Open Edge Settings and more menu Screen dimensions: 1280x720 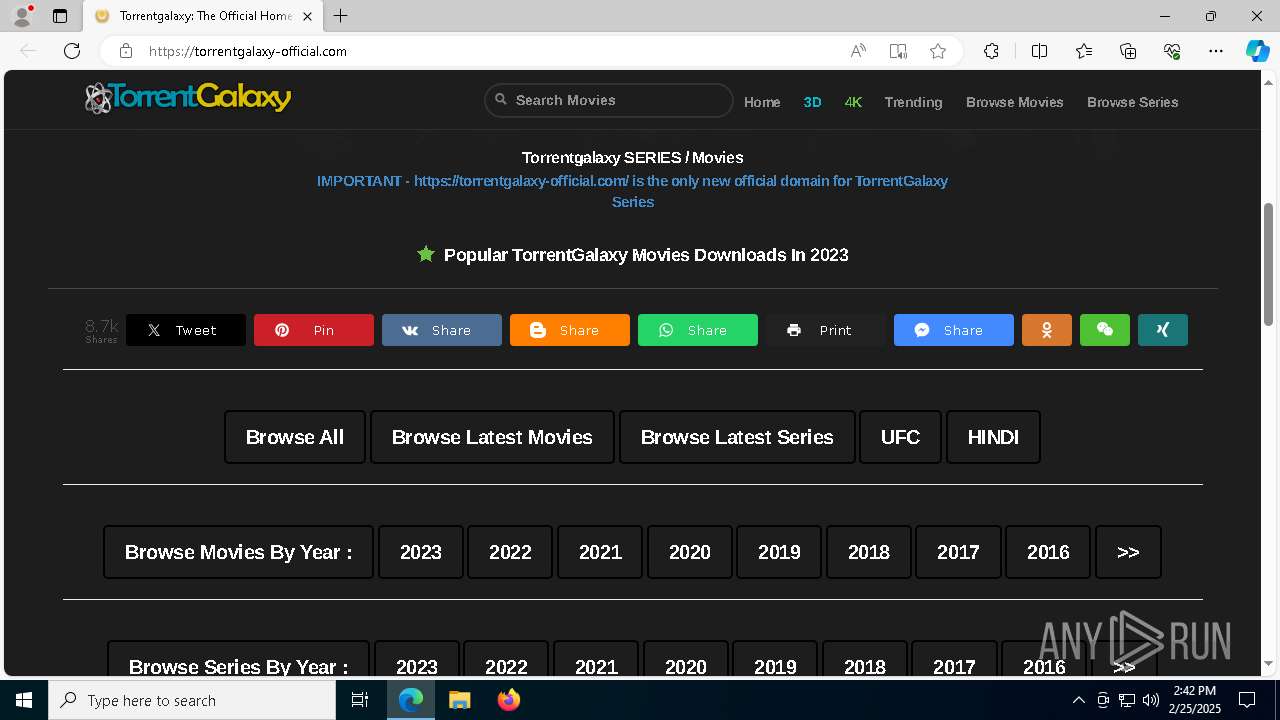(x=1216, y=51)
